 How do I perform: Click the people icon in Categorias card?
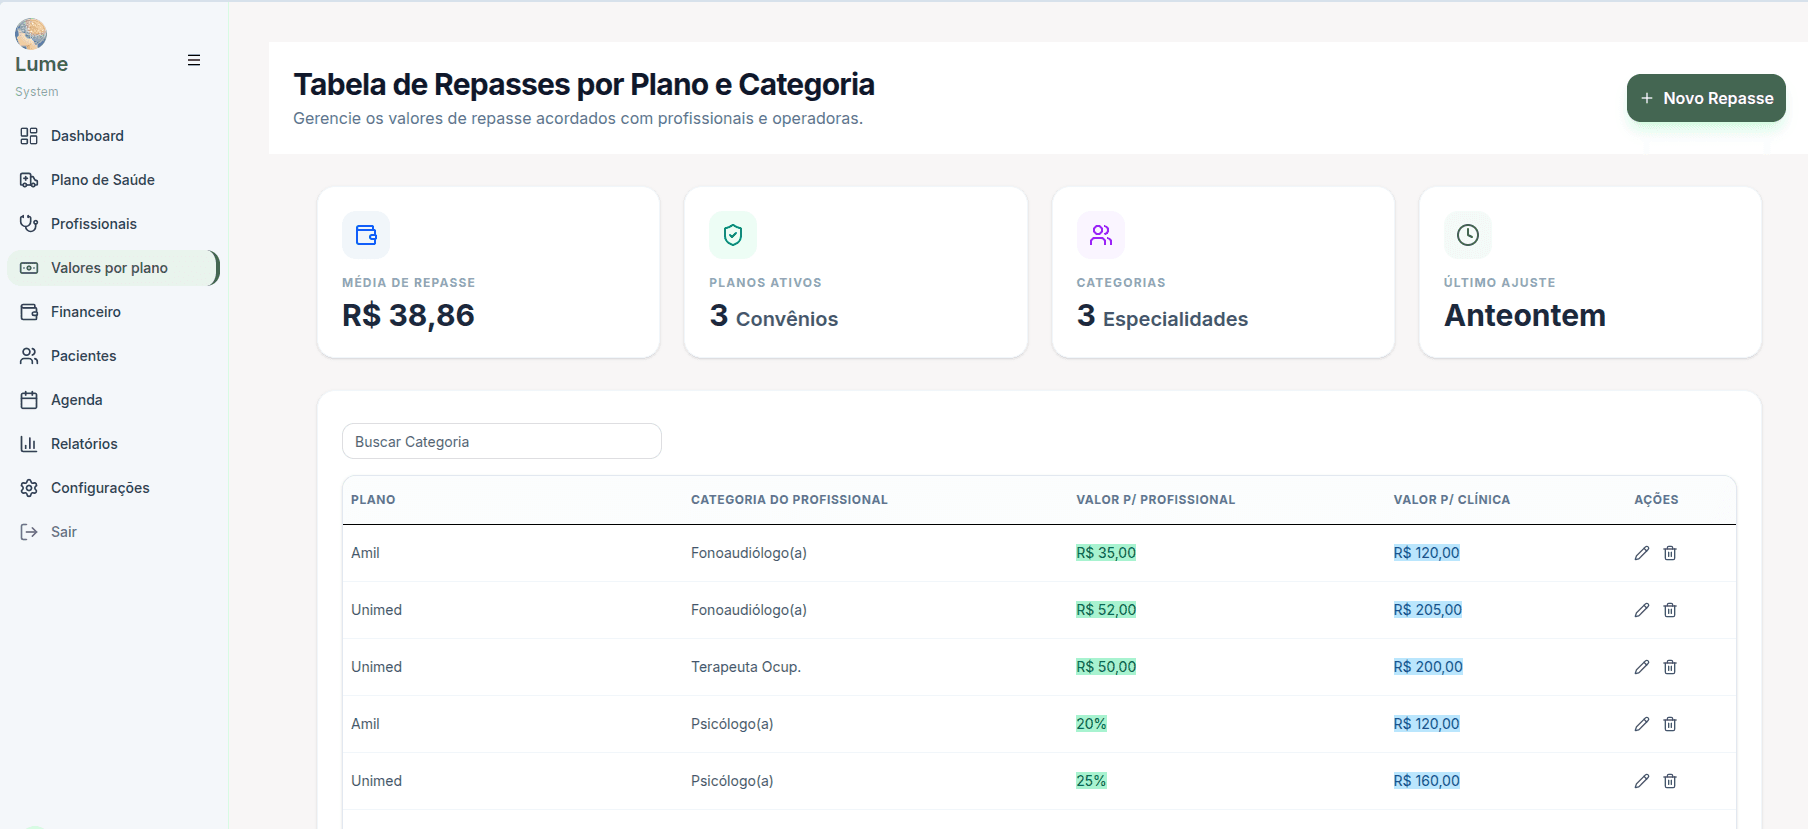click(1101, 235)
